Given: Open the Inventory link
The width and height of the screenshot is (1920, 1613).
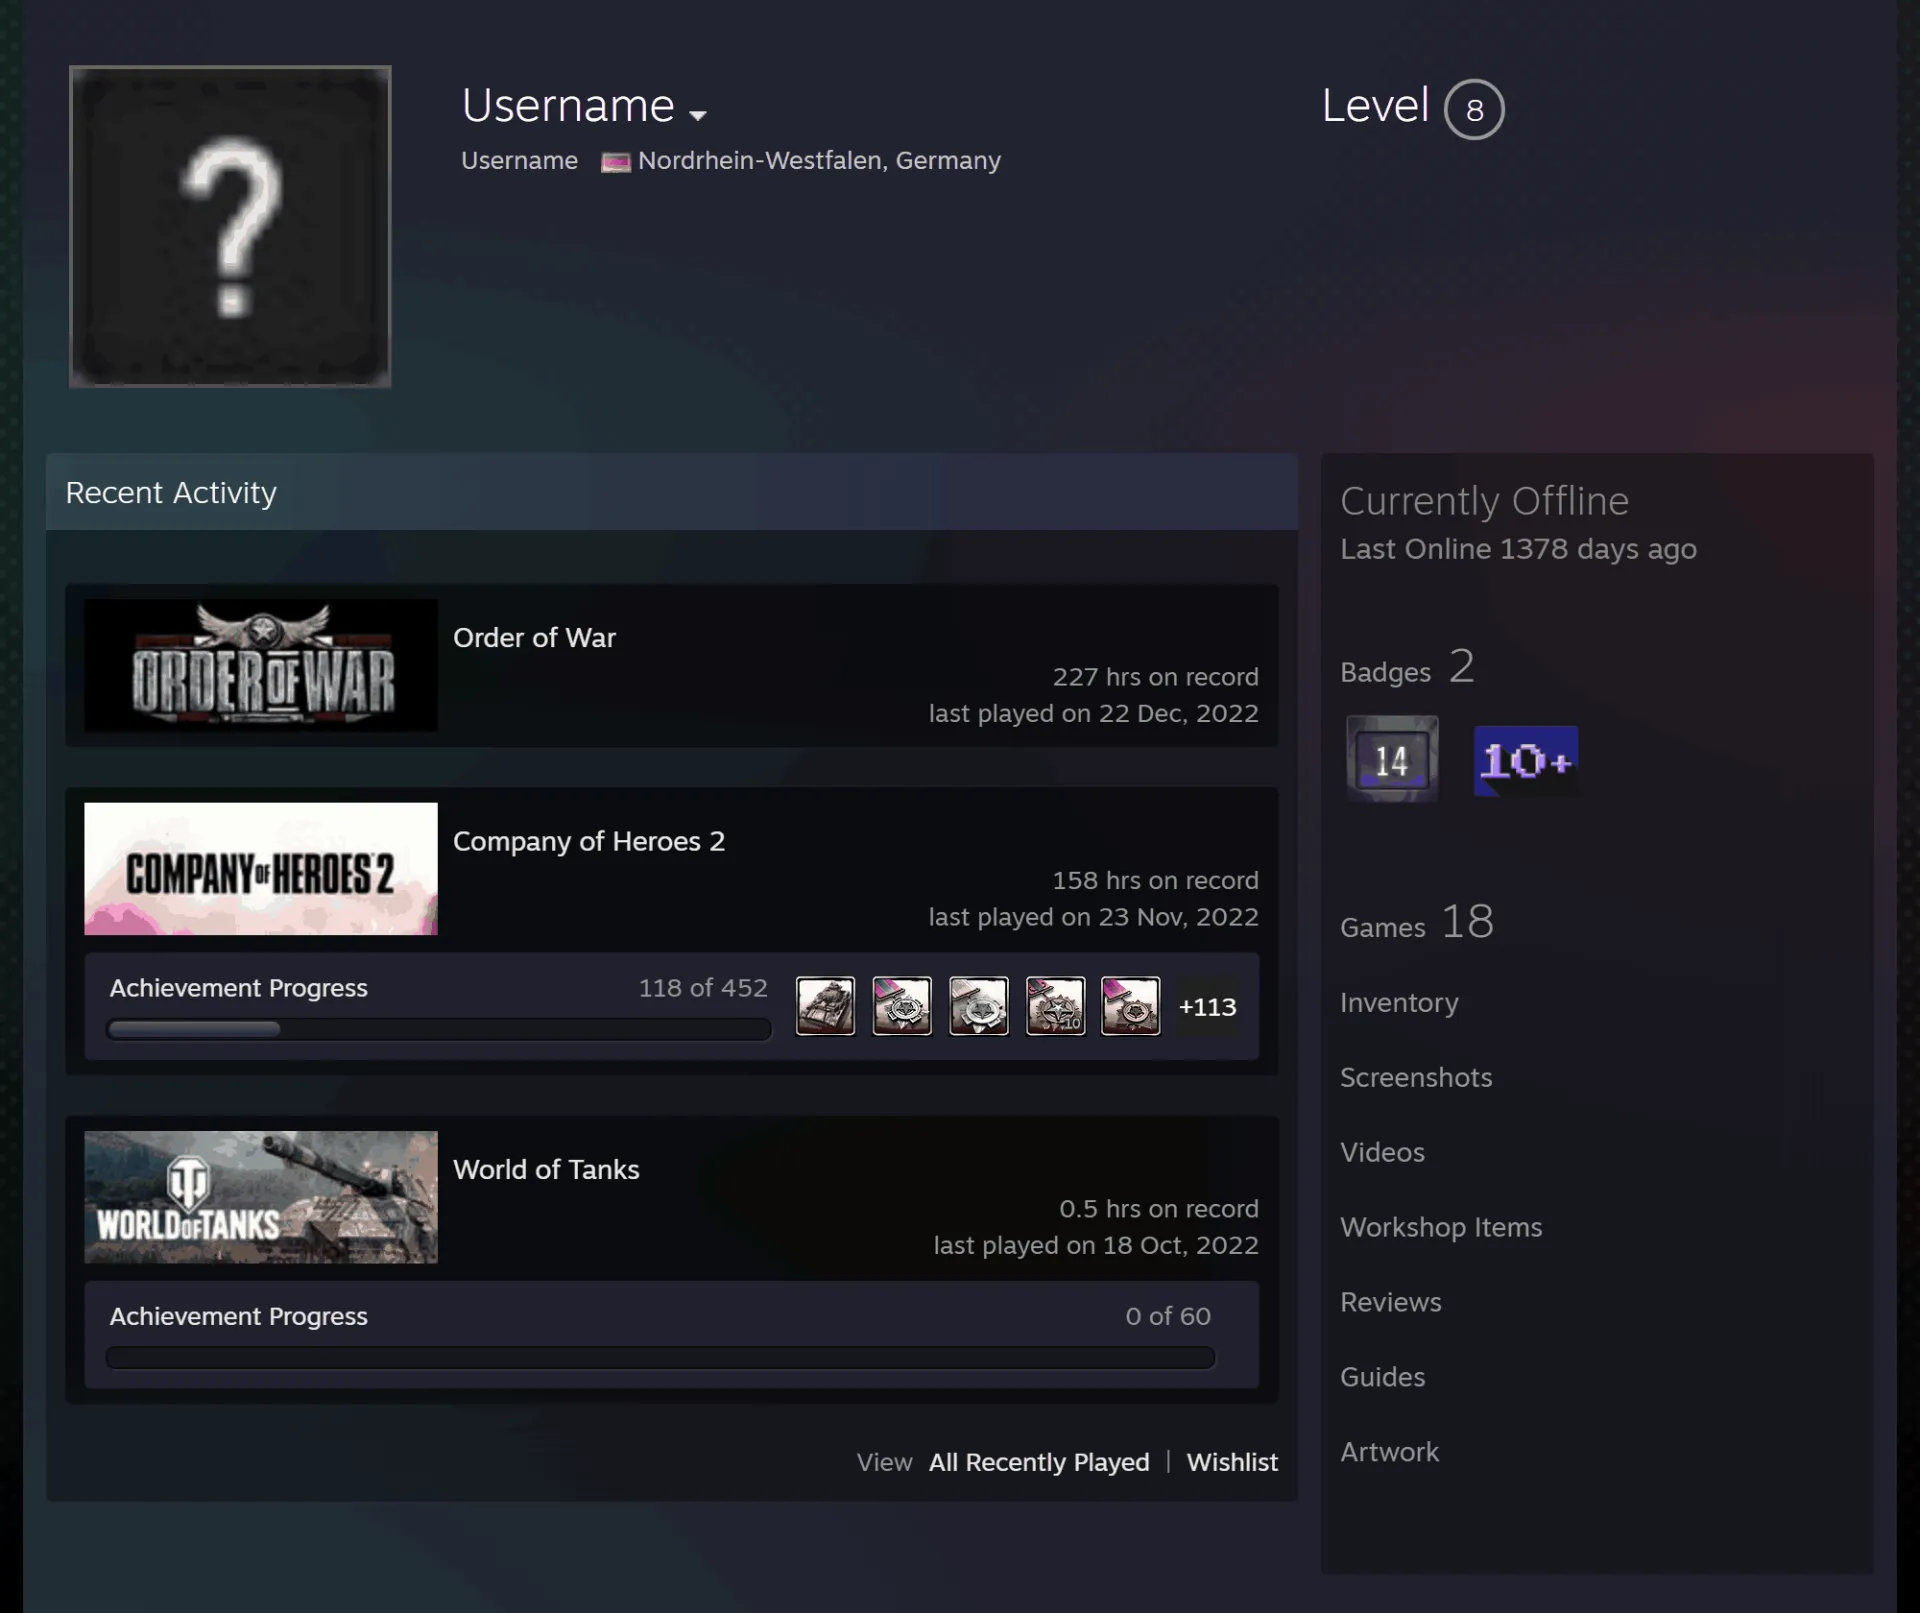Looking at the screenshot, I should [x=1399, y=1003].
